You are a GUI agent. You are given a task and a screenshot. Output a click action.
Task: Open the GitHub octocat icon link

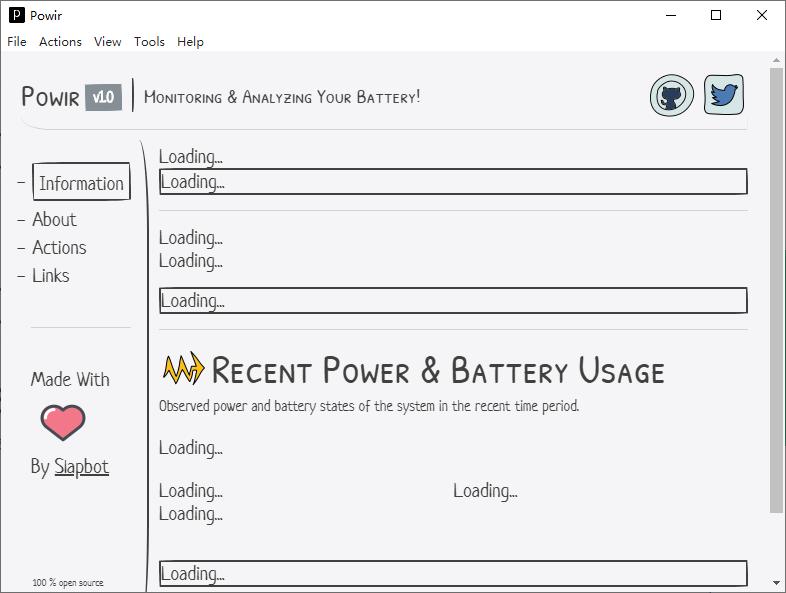pos(672,95)
